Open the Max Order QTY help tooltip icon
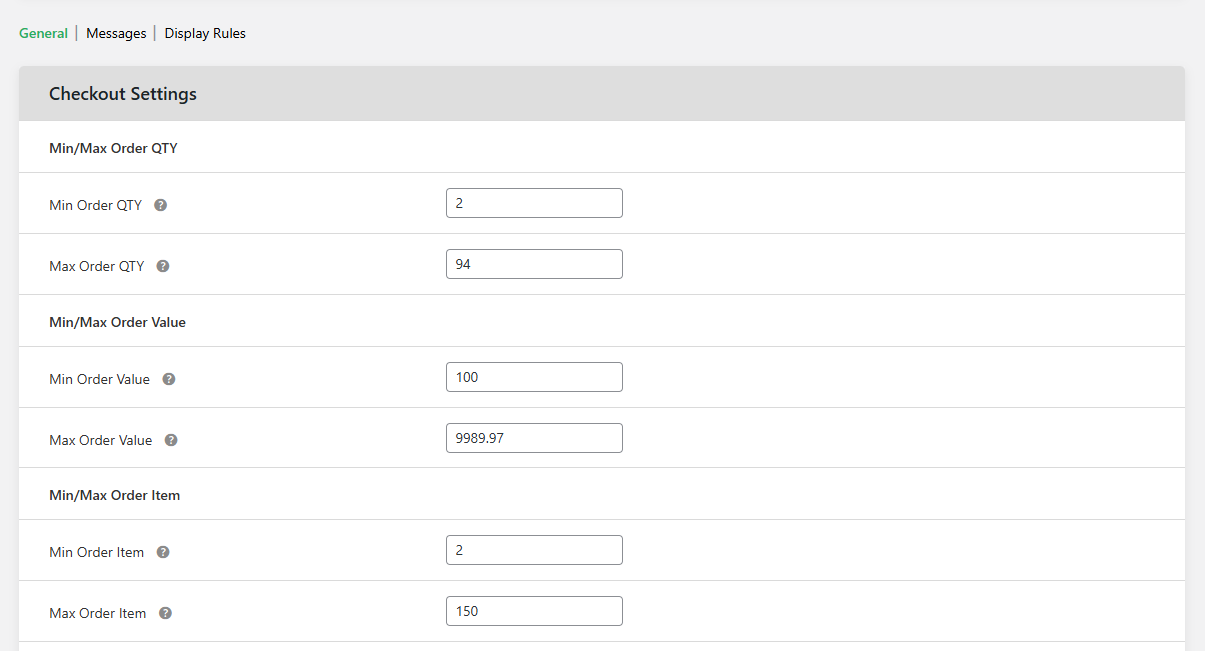Image resolution: width=1205 pixels, height=651 pixels. tap(162, 265)
